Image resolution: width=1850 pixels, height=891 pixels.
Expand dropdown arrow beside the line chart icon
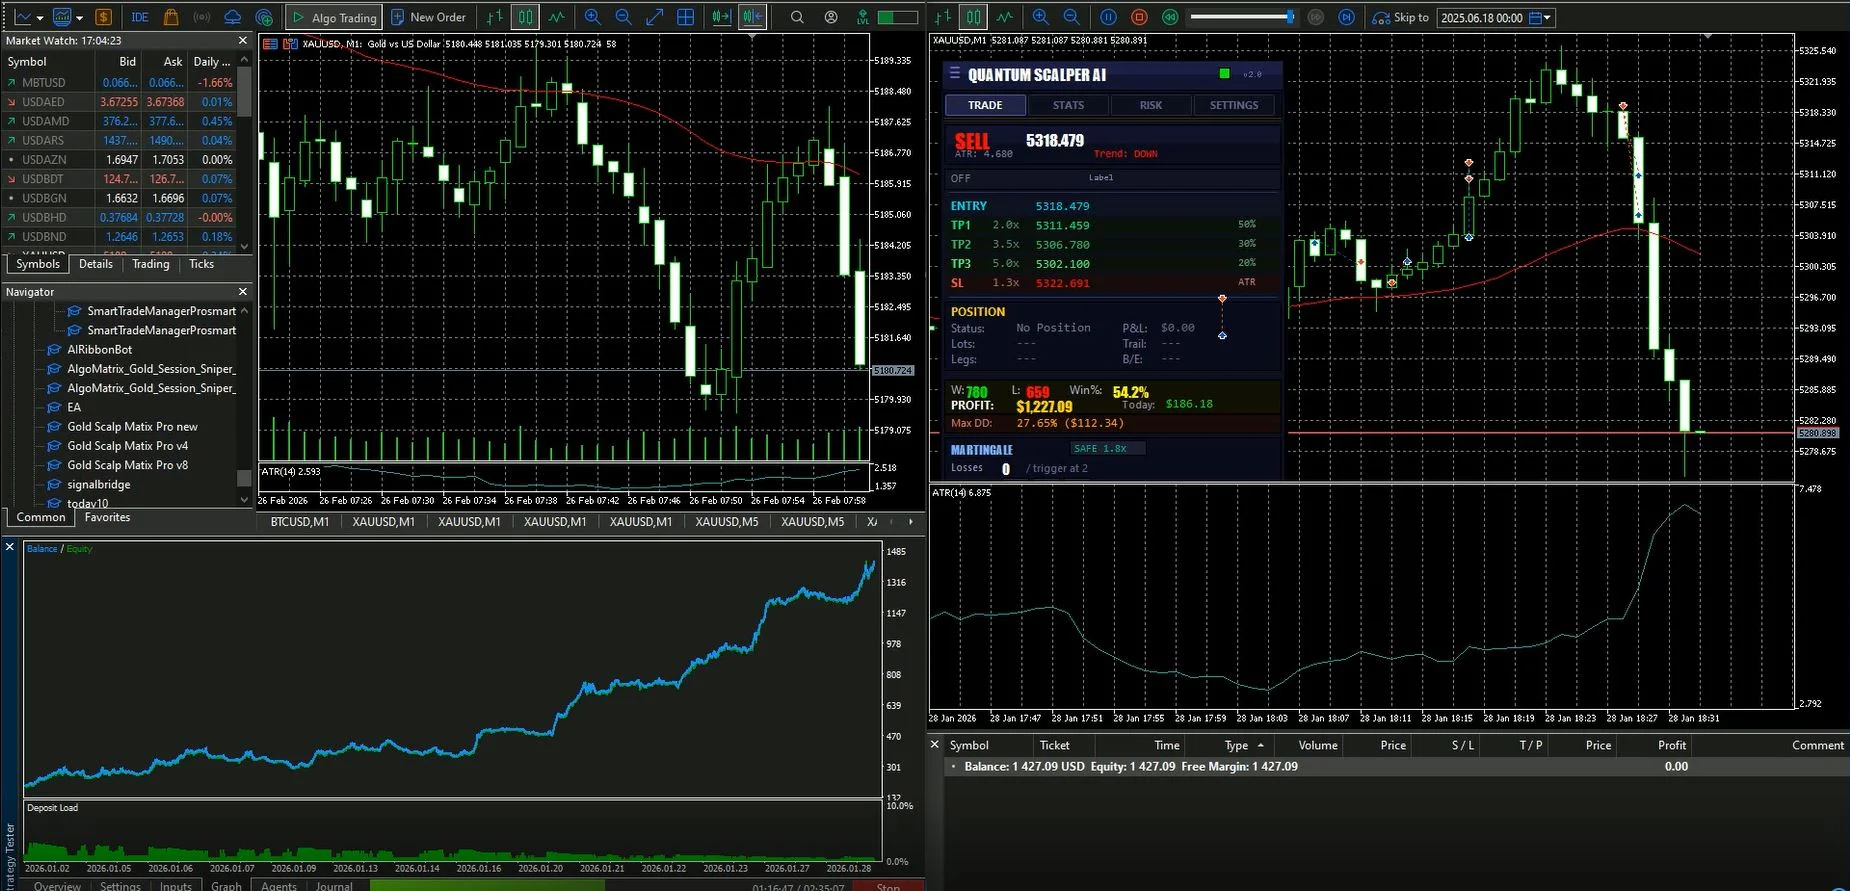pyautogui.click(x=40, y=18)
